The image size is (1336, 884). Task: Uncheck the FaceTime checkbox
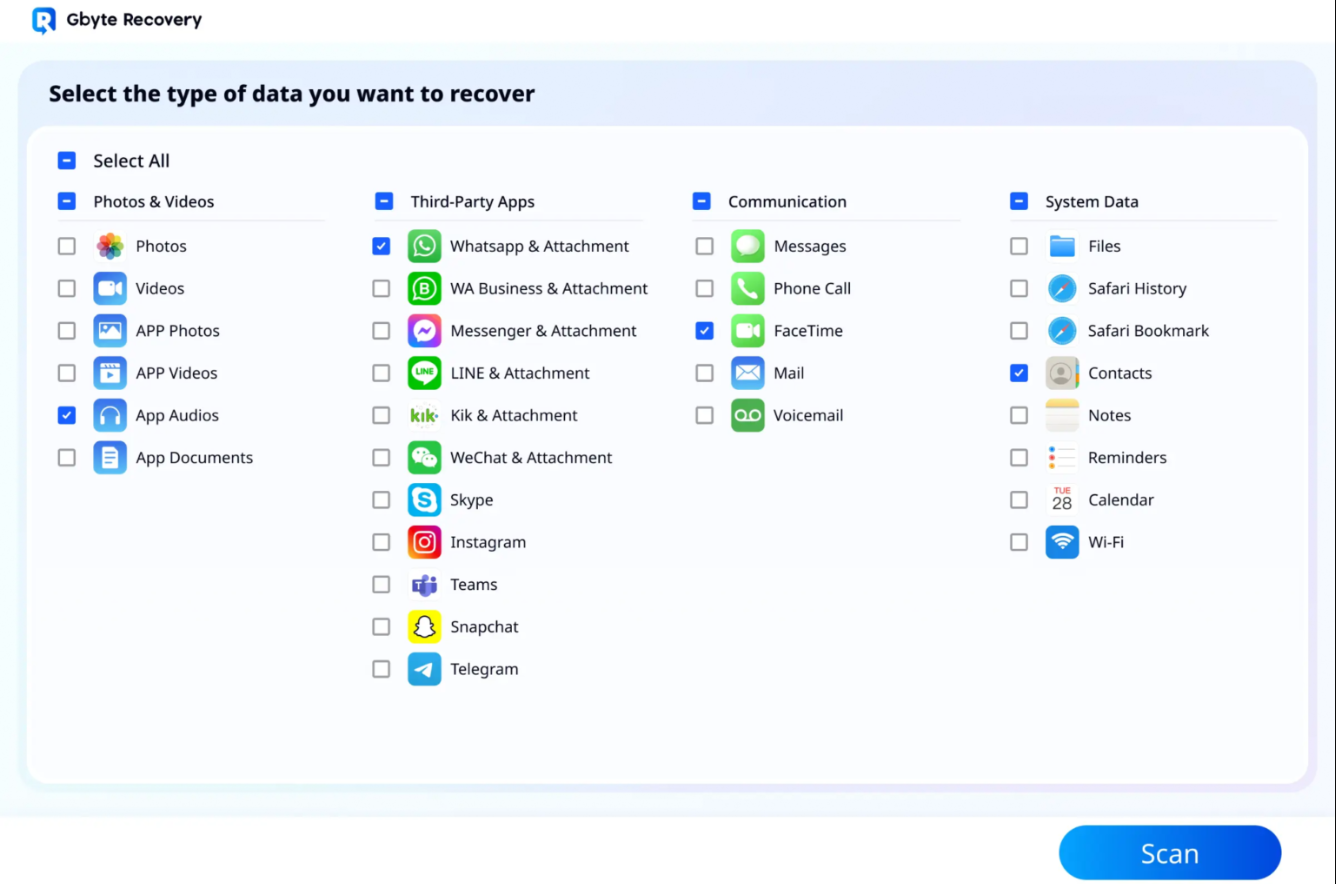tap(705, 331)
